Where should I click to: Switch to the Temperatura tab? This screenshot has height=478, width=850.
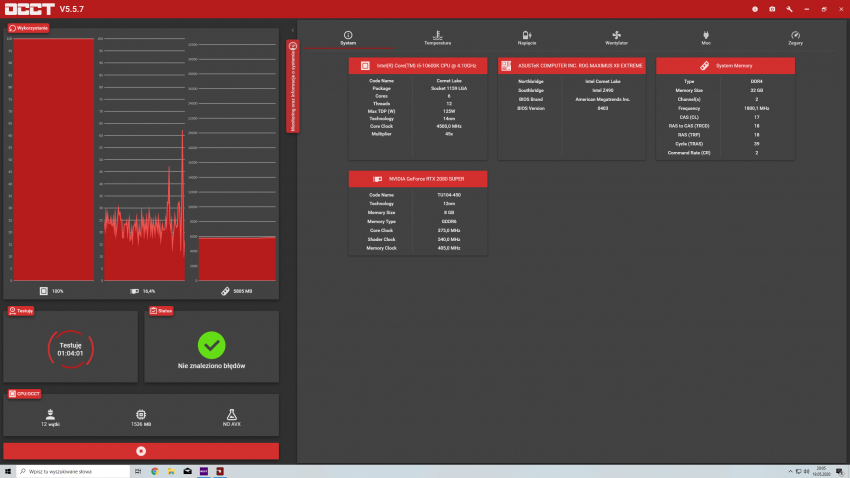pos(437,38)
